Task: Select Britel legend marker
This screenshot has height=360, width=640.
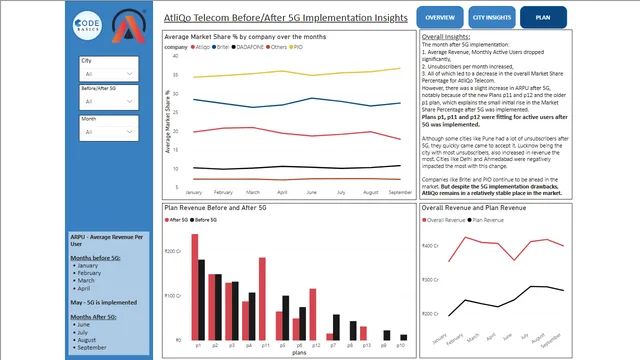Action: [x=214, y=47]
